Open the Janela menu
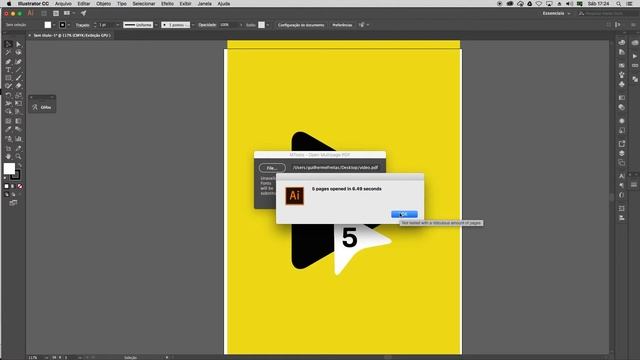 tap(204, 4)
